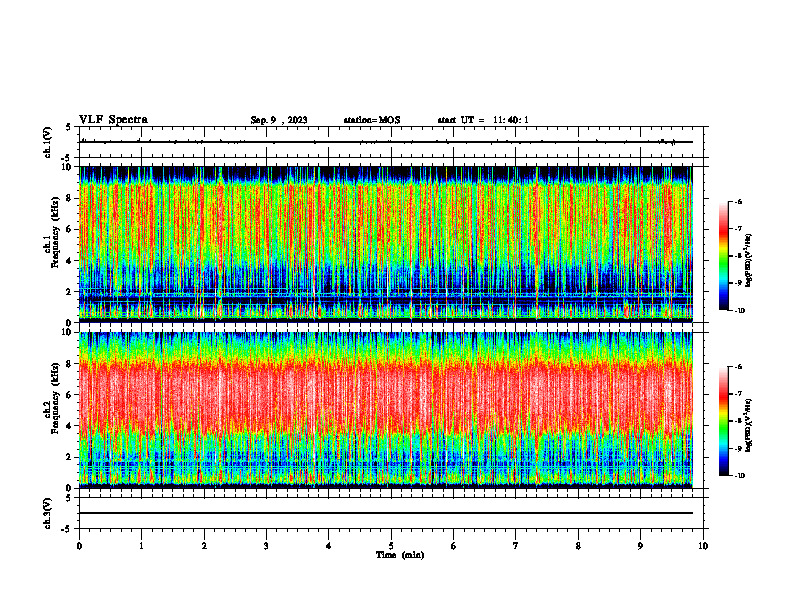Screen dimensions: 792x612
Task: Click ch.2 frequency tick "8" kHz
Action: pyautogui.click(x=70, y=364)
